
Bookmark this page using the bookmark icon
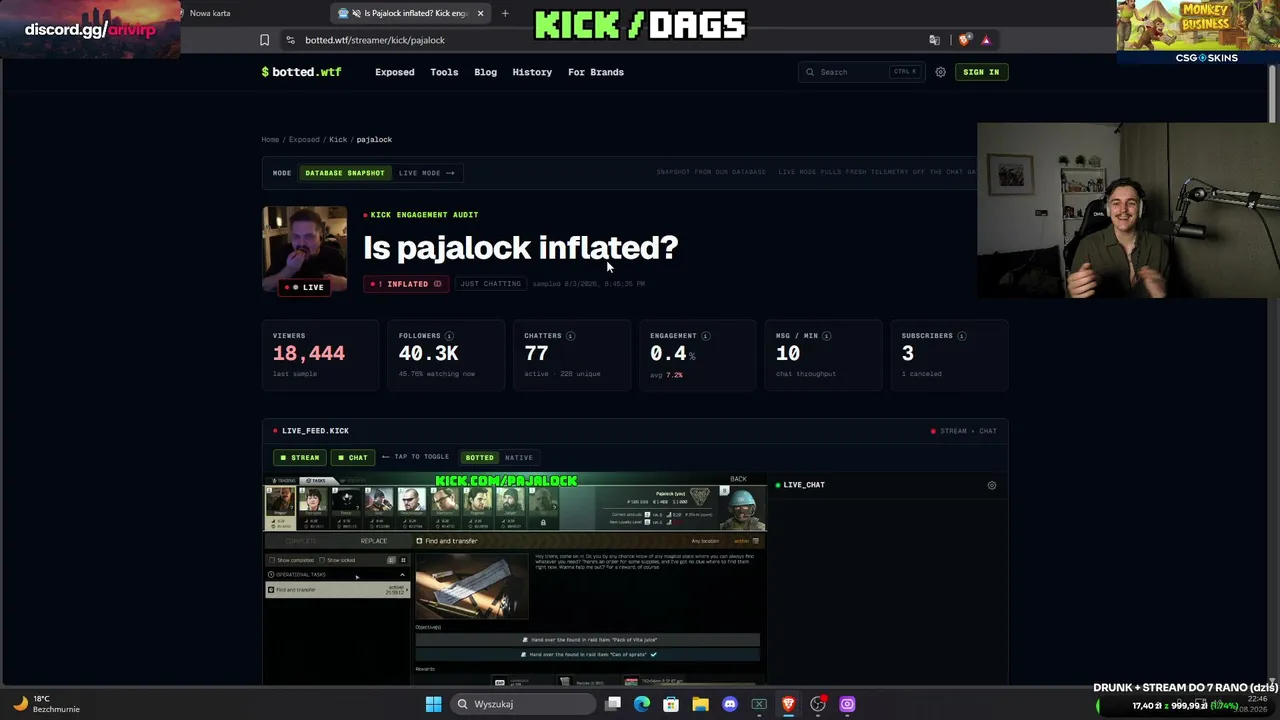264,40
